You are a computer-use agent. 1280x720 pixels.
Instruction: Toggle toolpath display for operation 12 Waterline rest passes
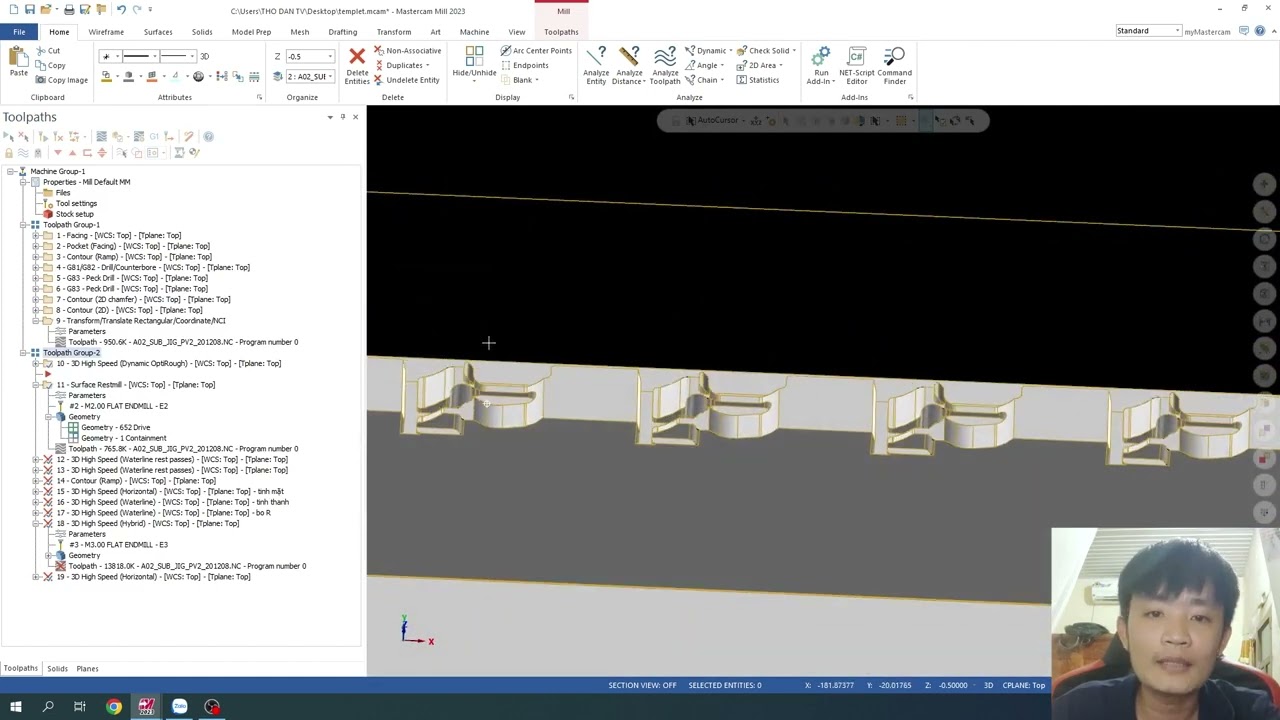click(x=47, y=459)
